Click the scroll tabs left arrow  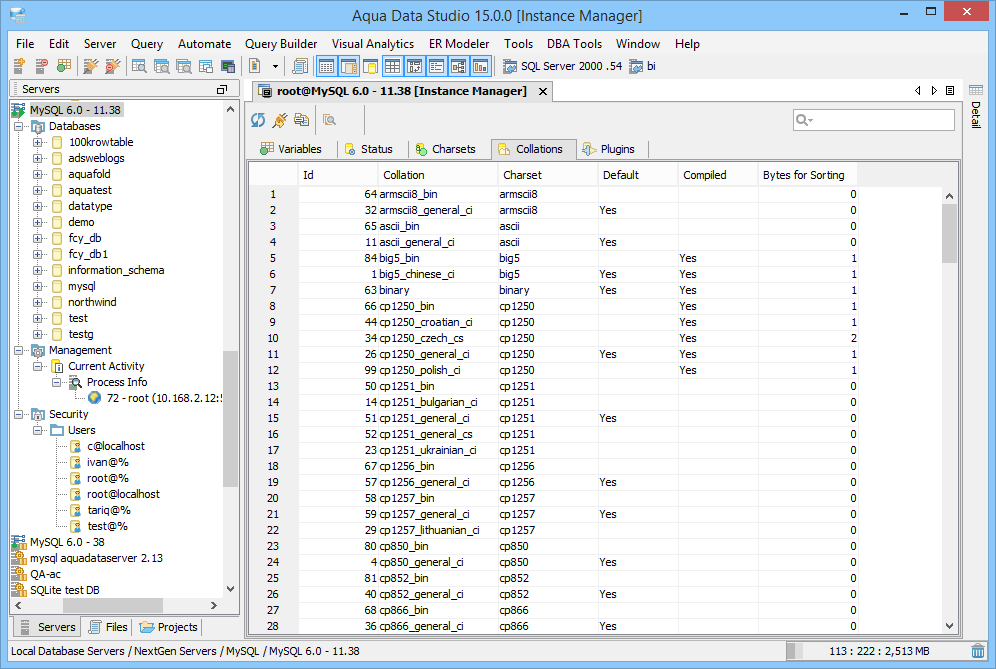(x=917, y=91)
